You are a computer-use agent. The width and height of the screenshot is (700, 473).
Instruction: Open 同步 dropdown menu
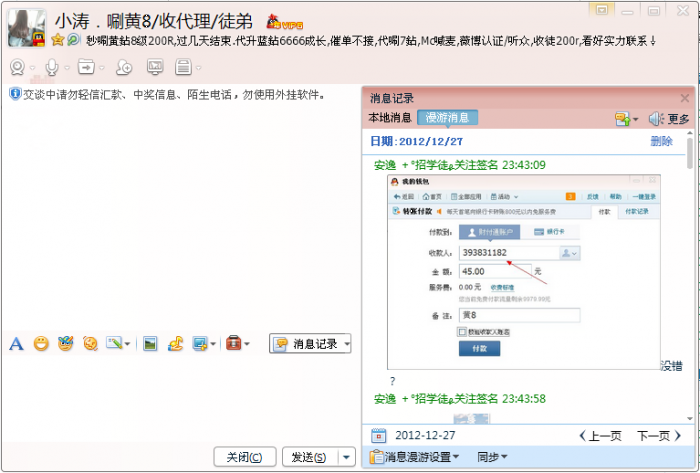pyautogui.click(x=492, y=457)
